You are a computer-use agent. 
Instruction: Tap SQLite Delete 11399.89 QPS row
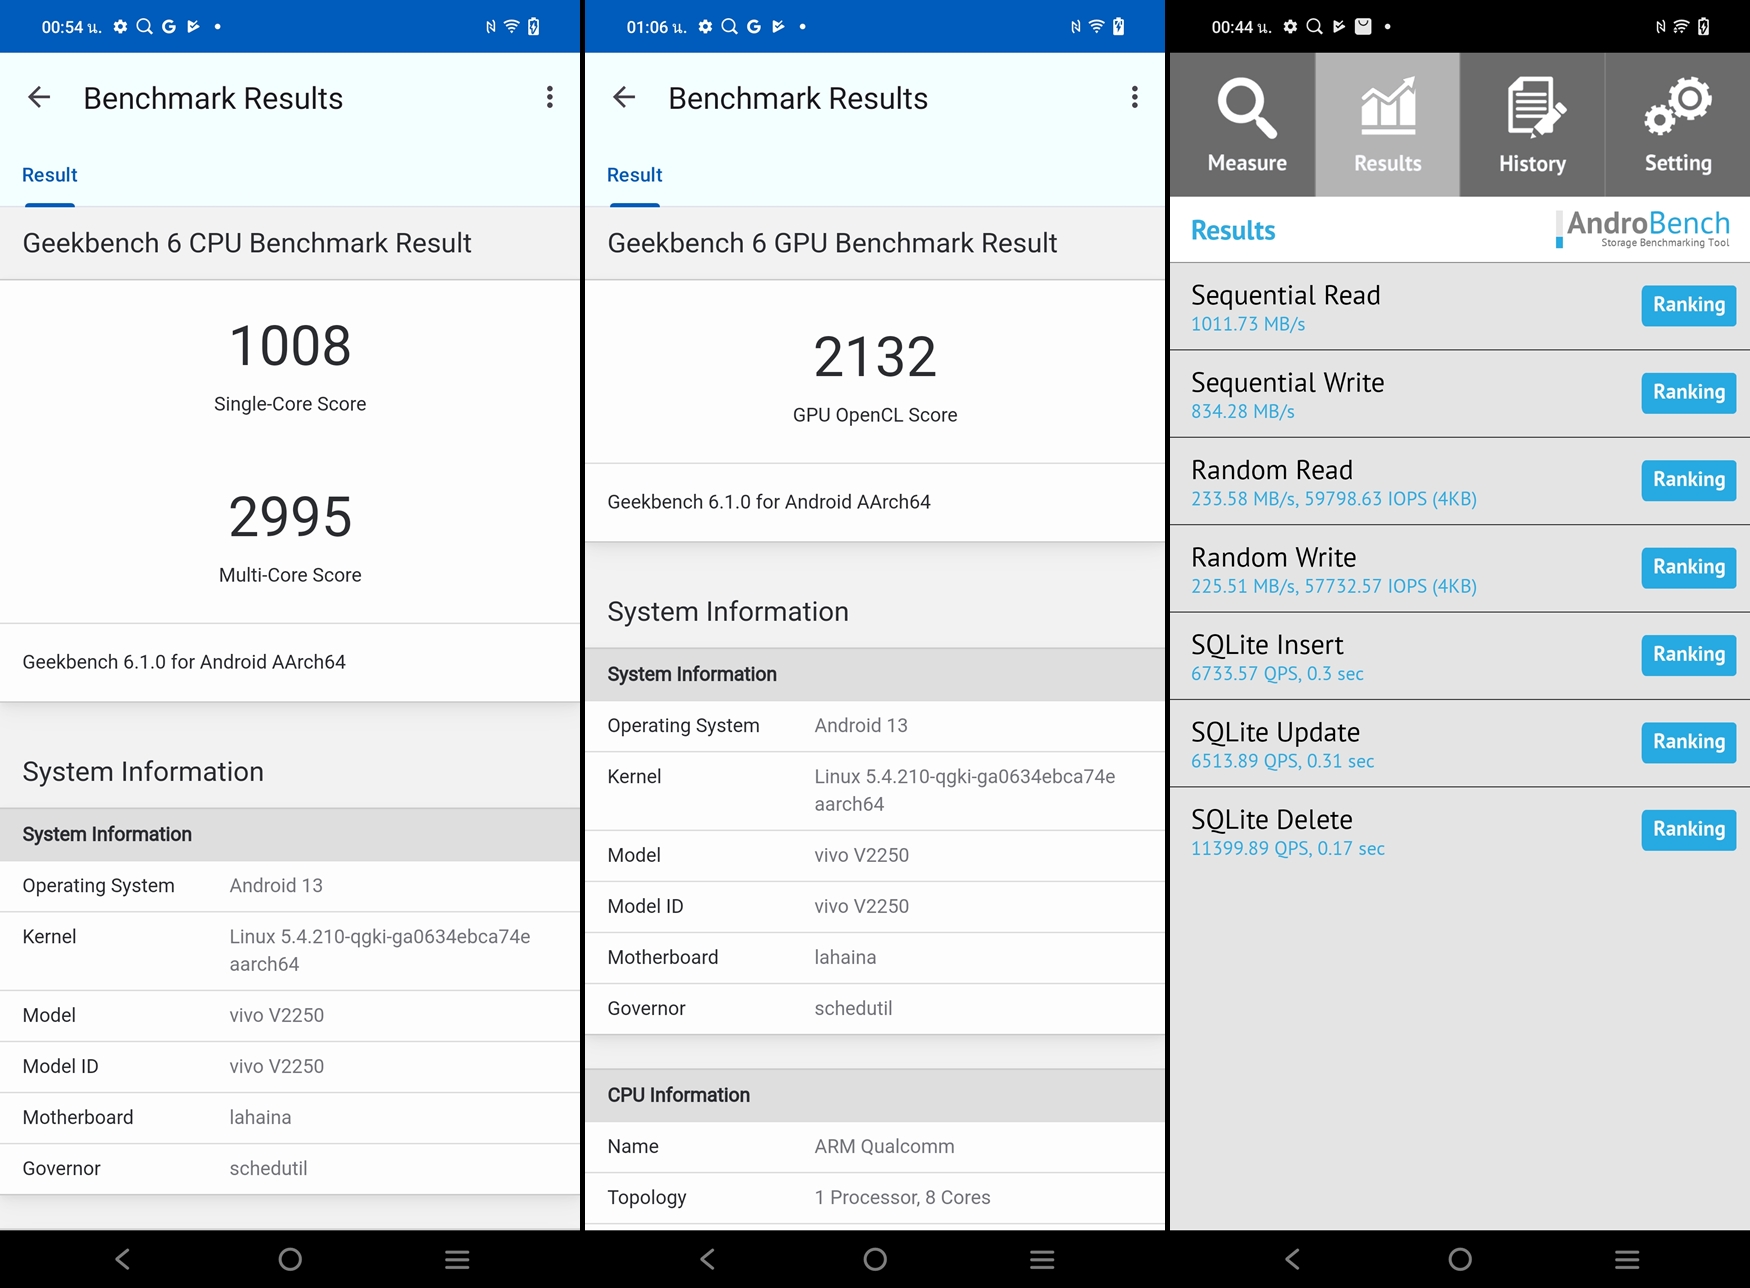click(x=1460, y=831)
